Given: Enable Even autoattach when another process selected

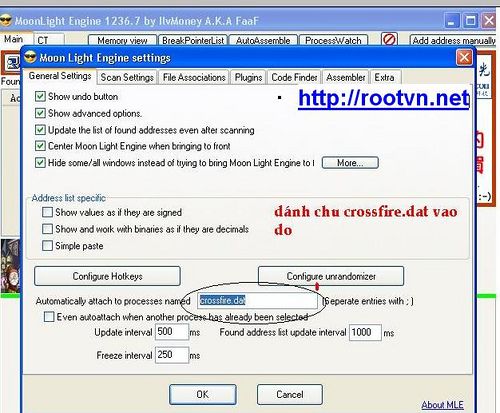Looking at the screenshot, I should 49,316.
